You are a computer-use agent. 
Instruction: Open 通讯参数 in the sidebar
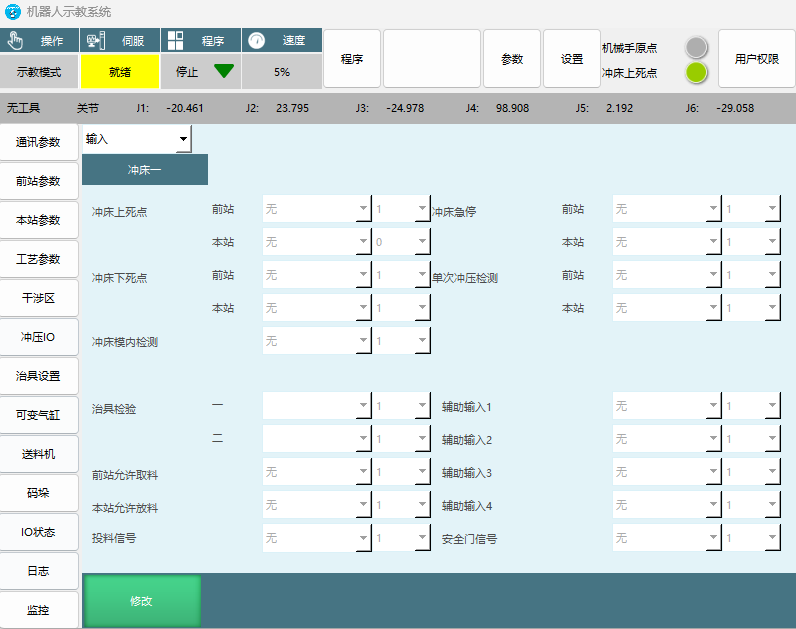click(38, 142)
